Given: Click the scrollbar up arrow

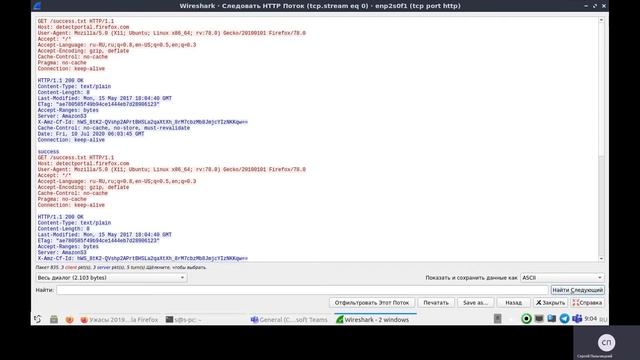Looking at the screenshot, I should tap(601, 20).
